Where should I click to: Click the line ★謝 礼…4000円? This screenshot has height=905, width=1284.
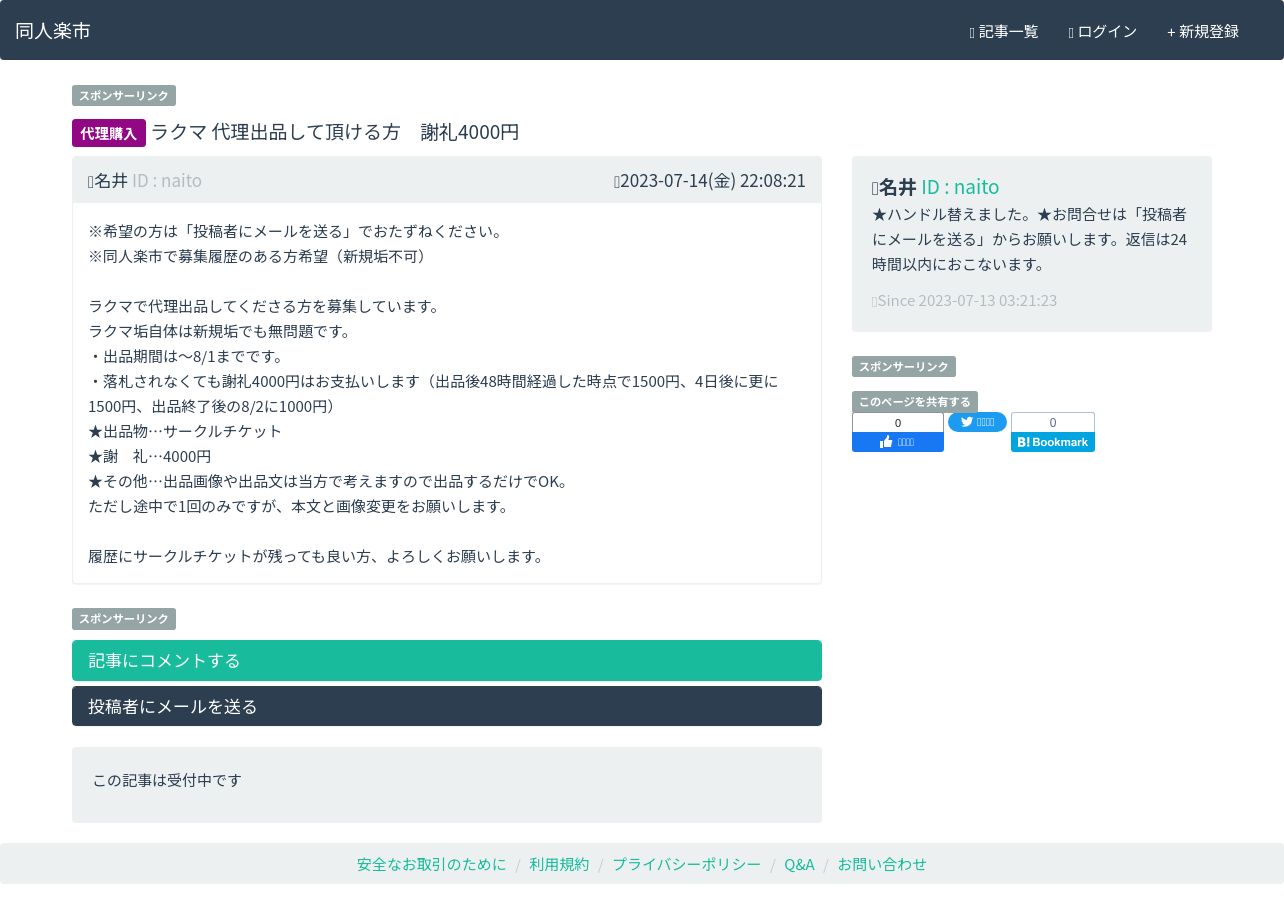[150, 456]
